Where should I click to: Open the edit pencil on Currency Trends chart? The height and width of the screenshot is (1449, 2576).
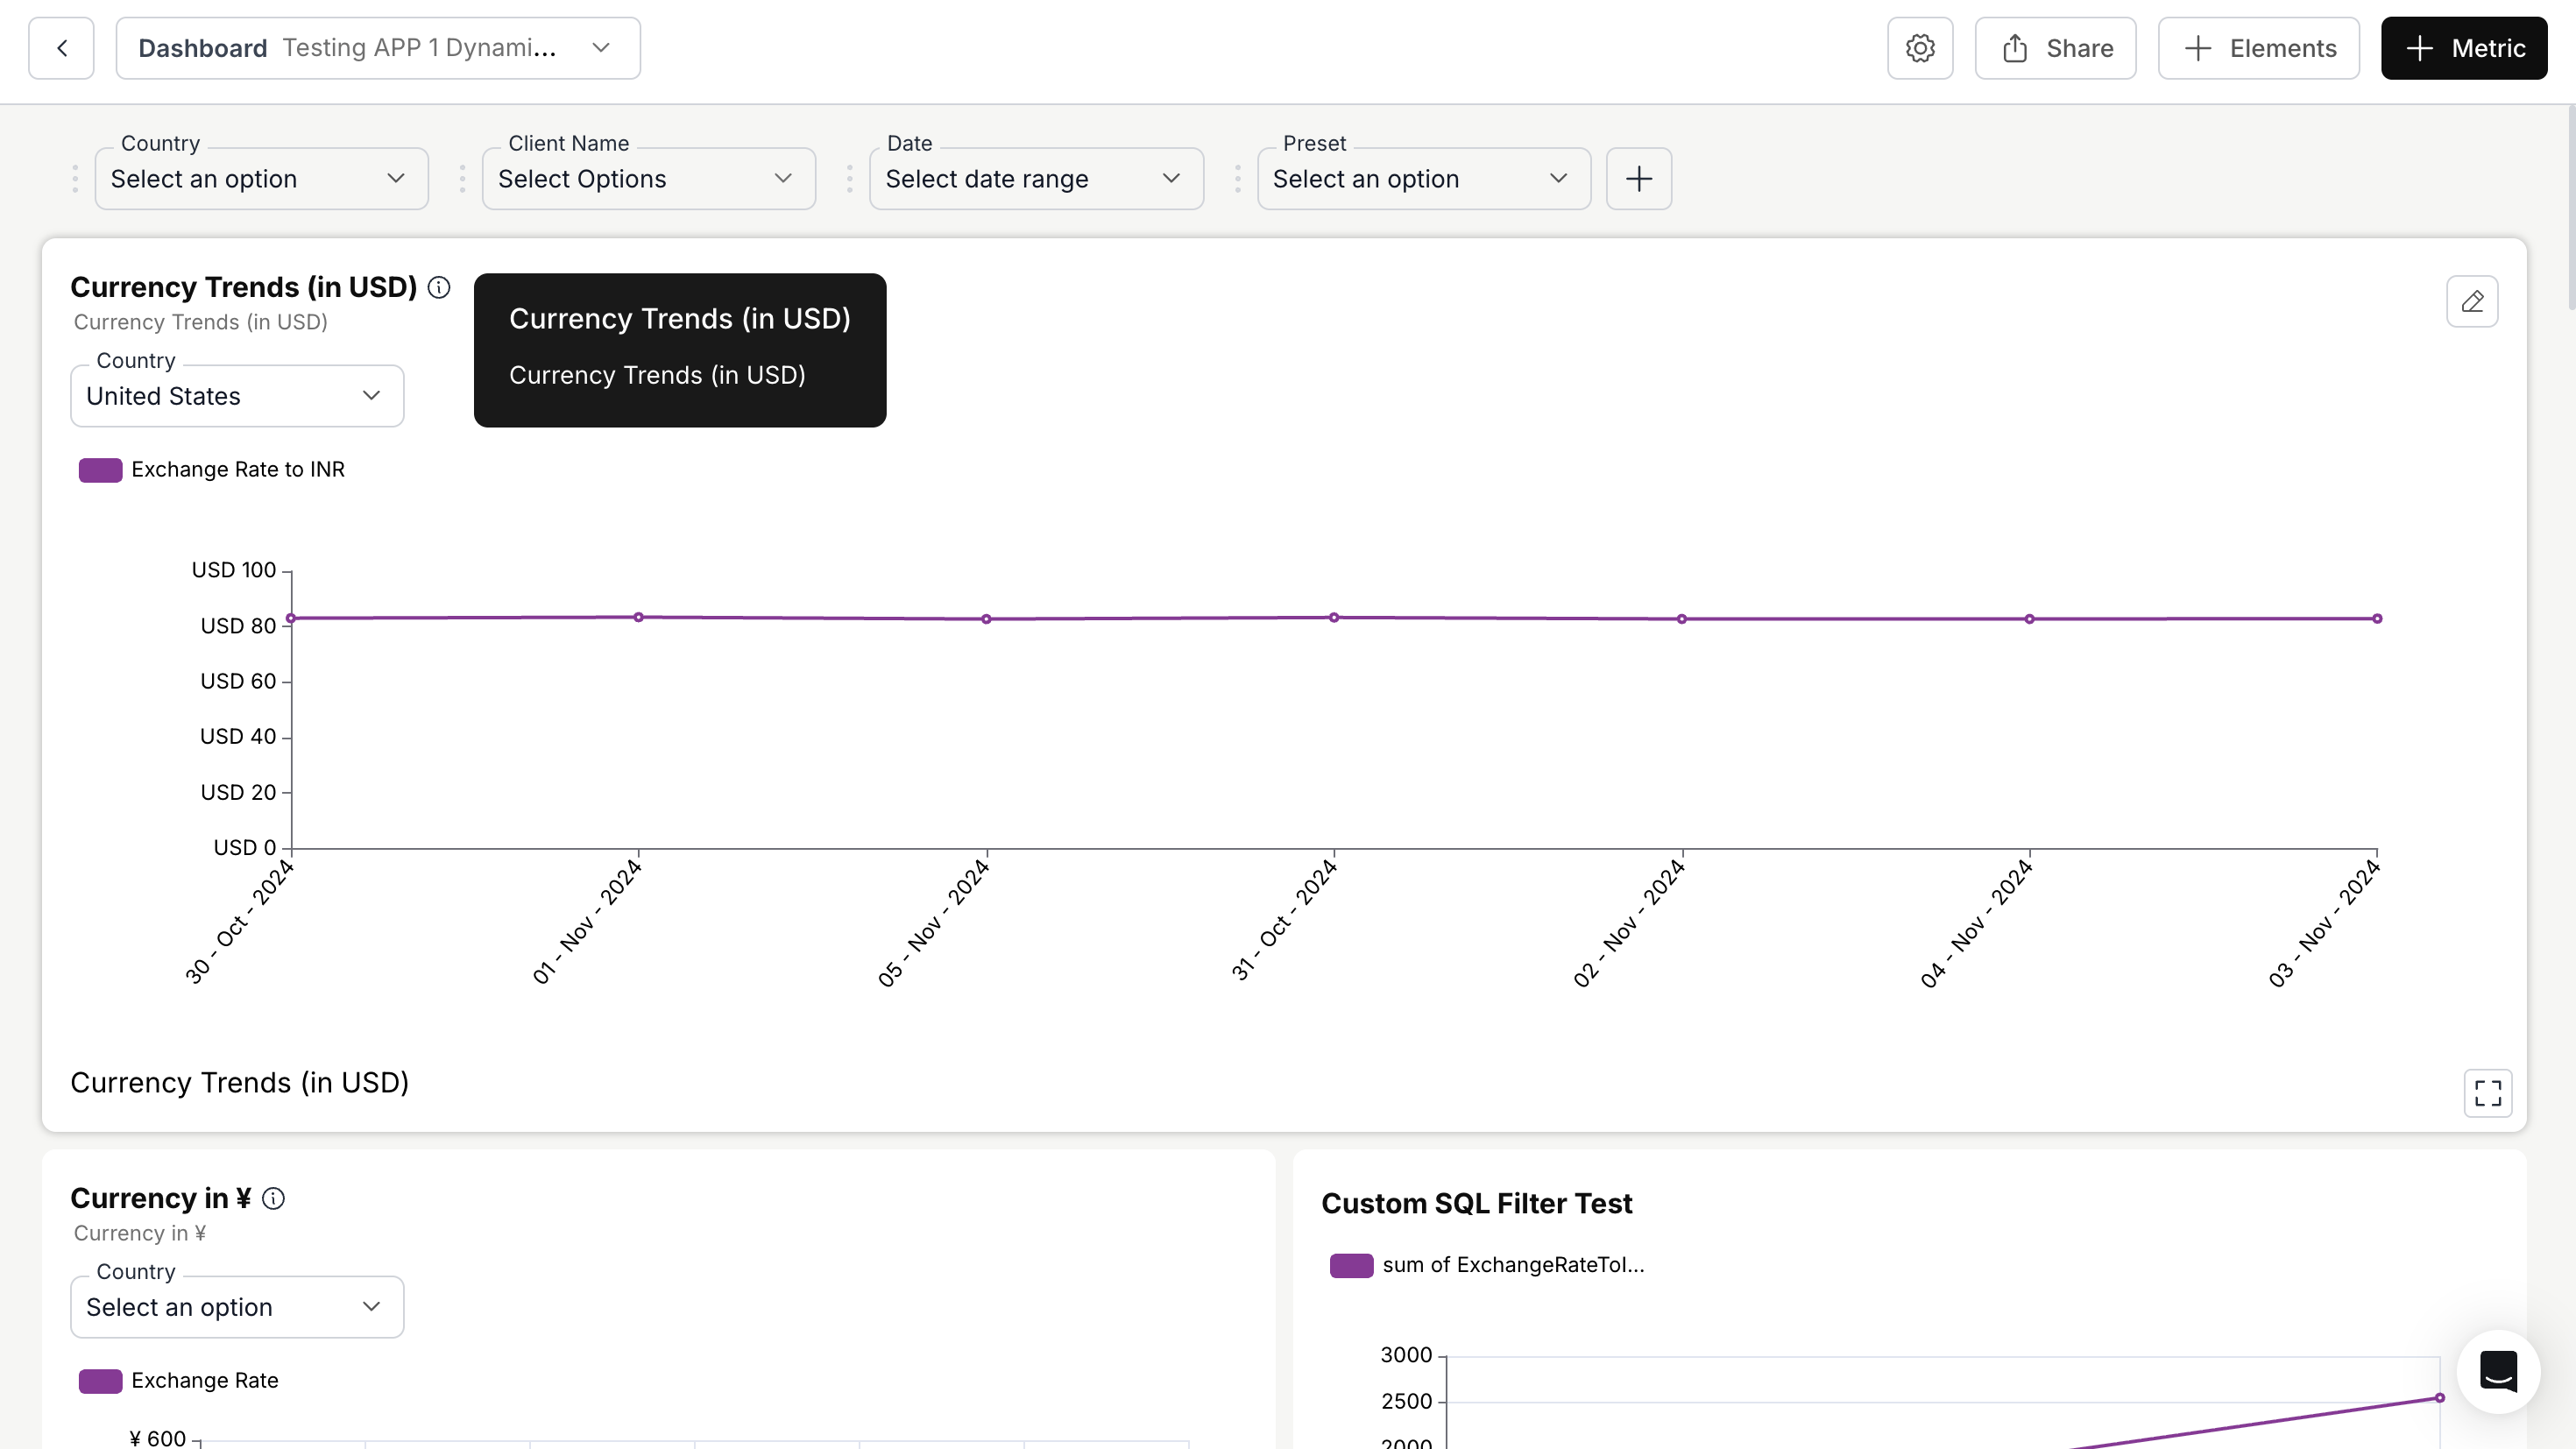coord(2471,301)
